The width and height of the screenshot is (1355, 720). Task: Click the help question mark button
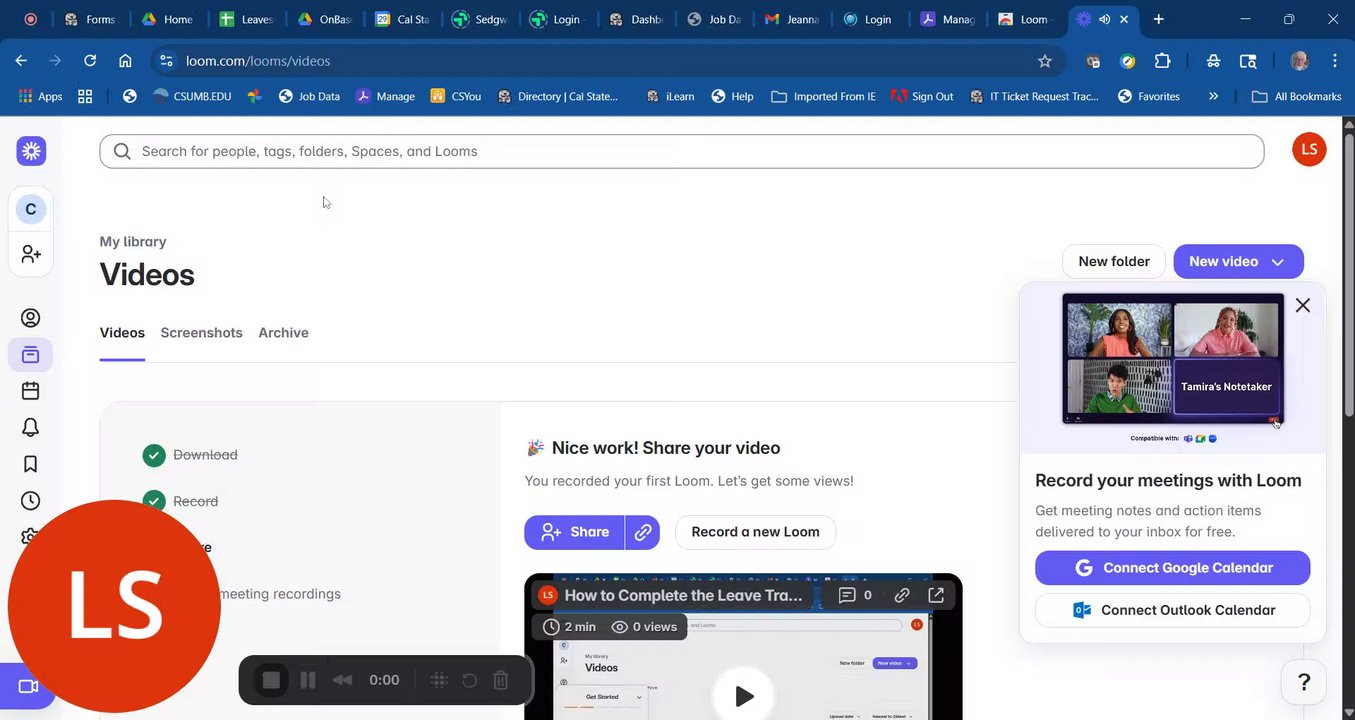[x=1304, y=682]
